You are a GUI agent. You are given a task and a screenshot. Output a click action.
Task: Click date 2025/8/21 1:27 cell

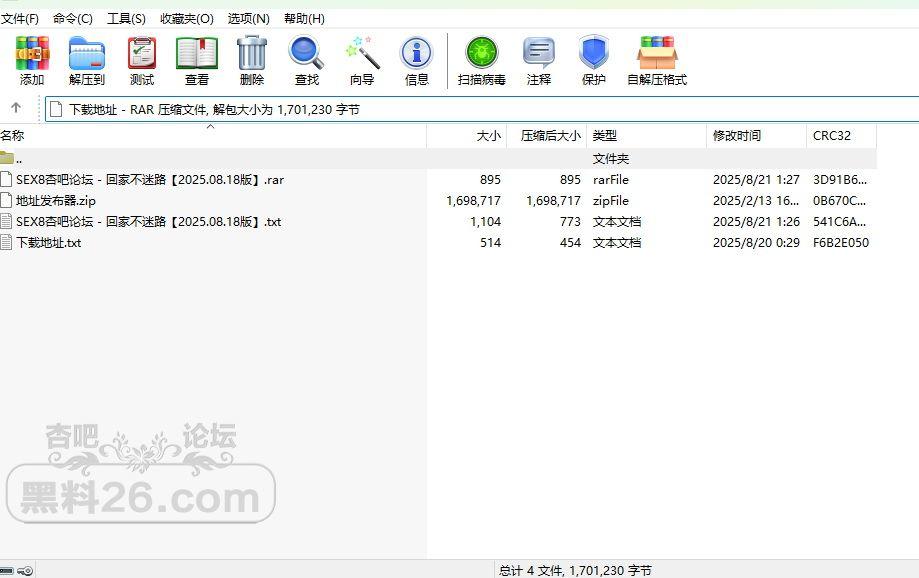756,179
